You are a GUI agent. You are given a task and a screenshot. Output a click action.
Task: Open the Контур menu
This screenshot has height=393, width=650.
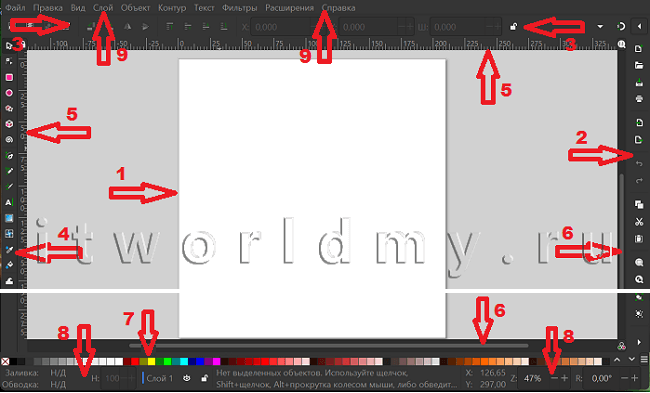click(172, 8)
